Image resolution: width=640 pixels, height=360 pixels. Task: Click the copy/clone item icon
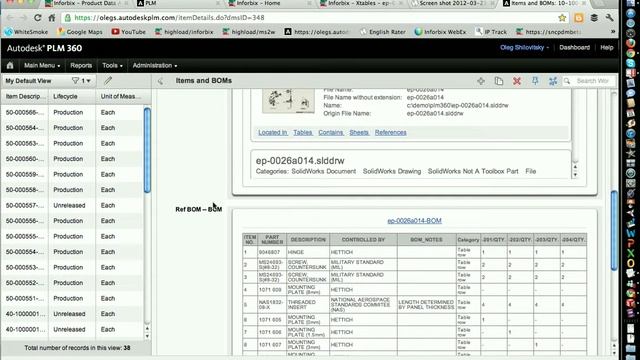tap(499, 81)
